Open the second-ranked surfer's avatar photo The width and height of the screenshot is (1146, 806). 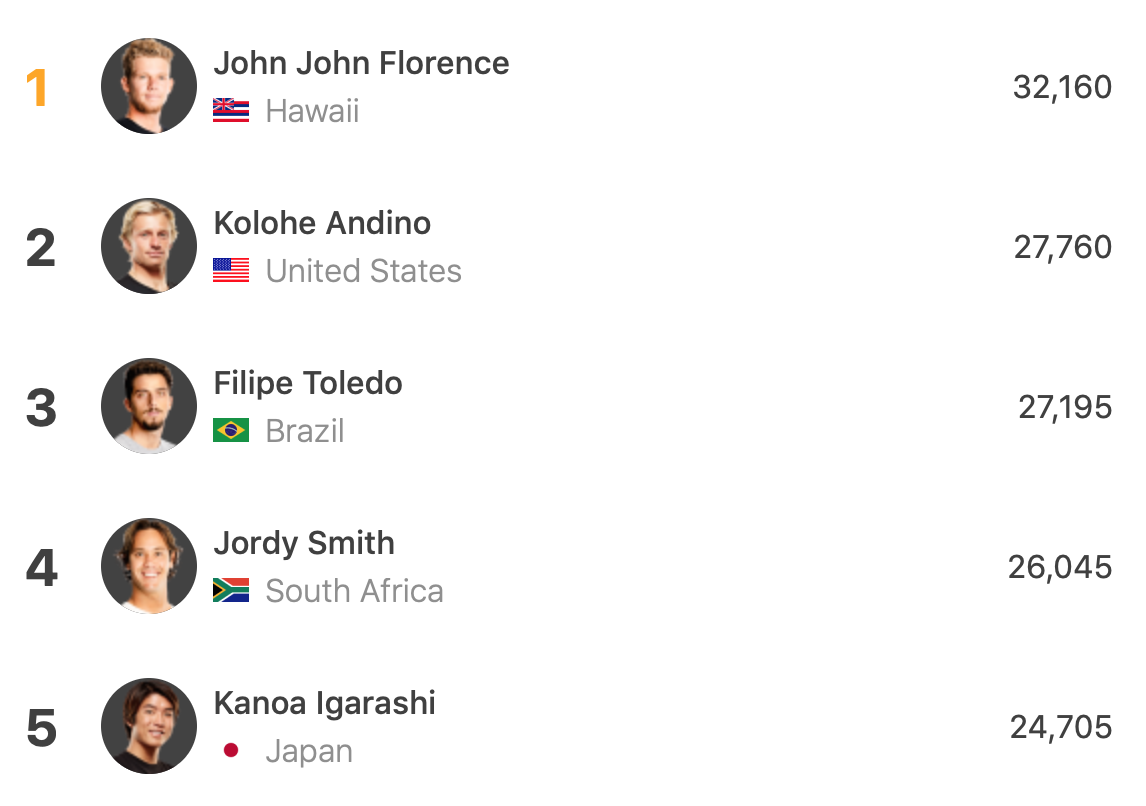(x=149, y=246)
